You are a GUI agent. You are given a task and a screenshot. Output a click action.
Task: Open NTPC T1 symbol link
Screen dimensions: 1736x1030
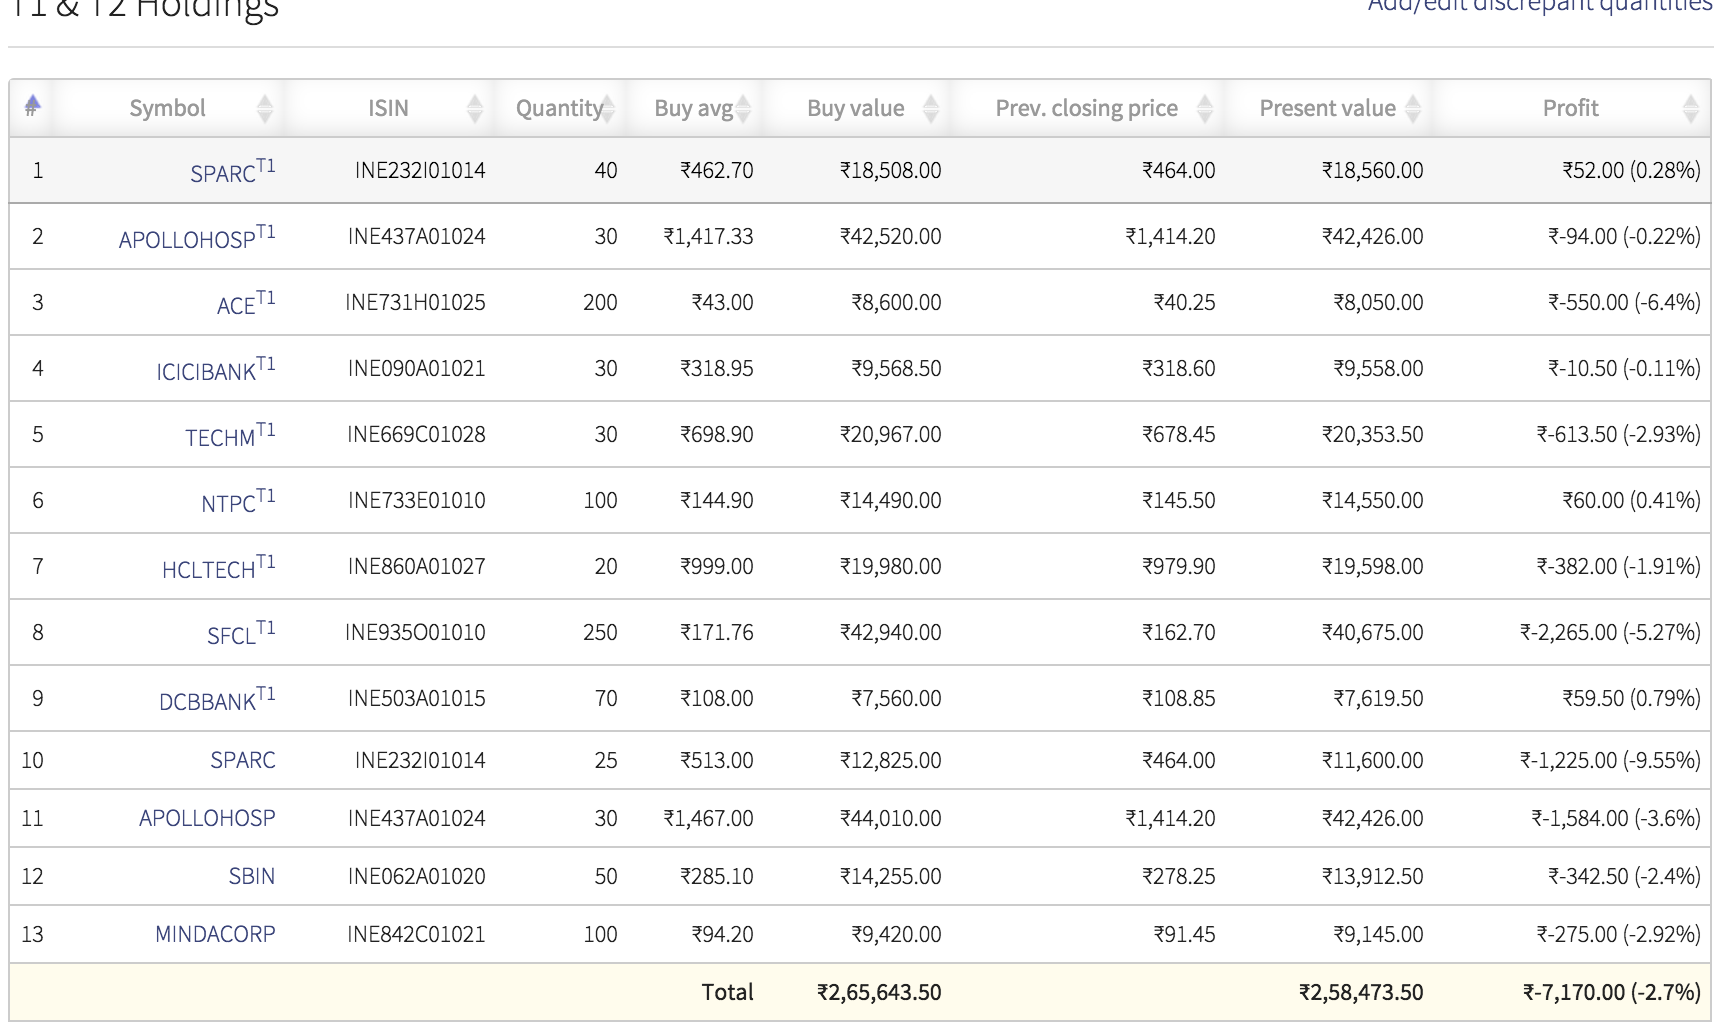[238, 501]
